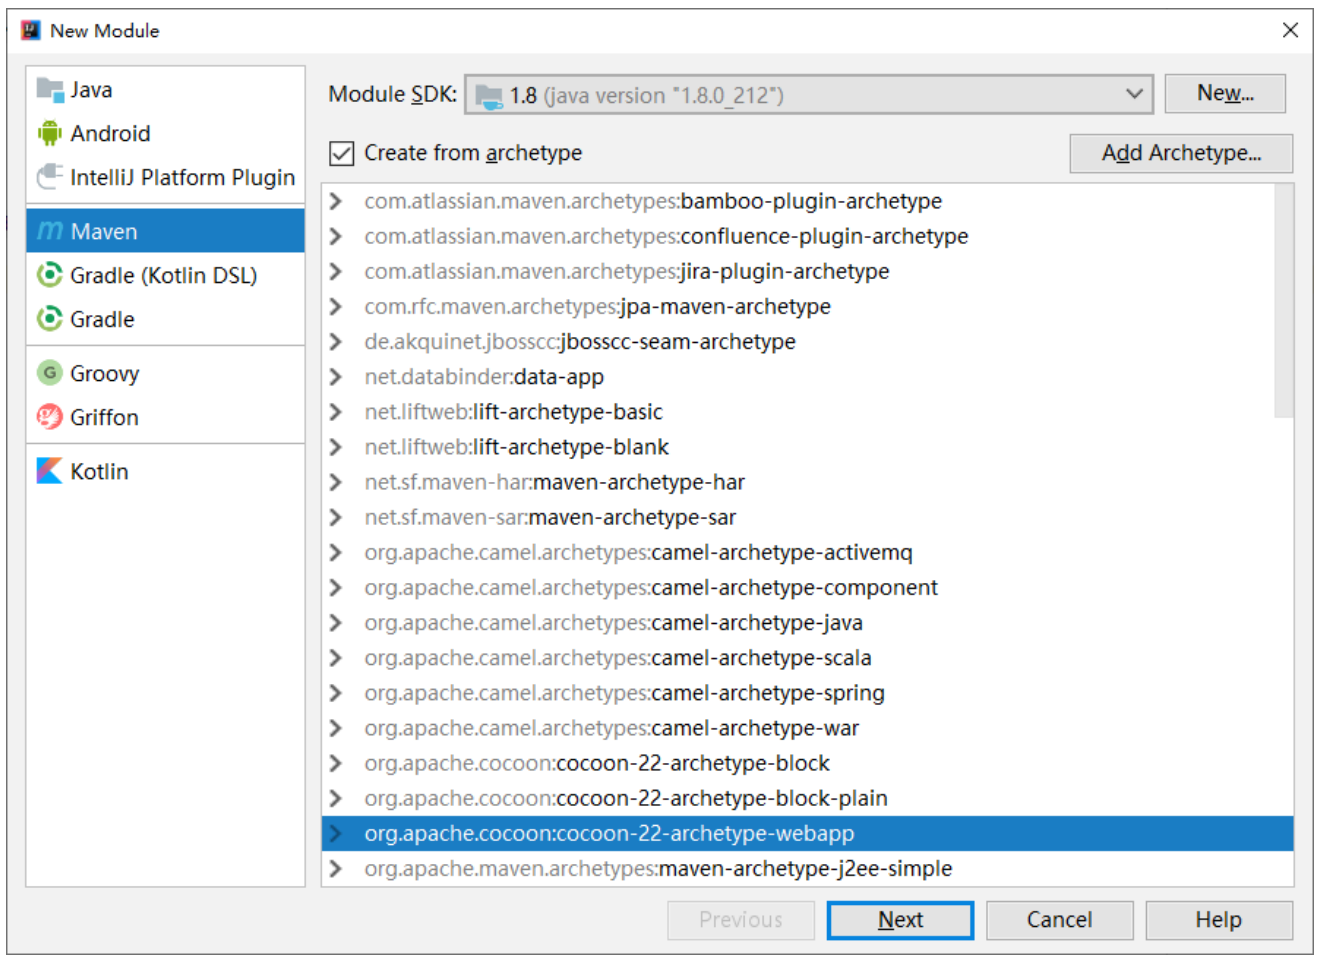1328x964 pixels.
Task: Choose IntelliJ Platform Plugin module type
Action: (x=165, y=177)
